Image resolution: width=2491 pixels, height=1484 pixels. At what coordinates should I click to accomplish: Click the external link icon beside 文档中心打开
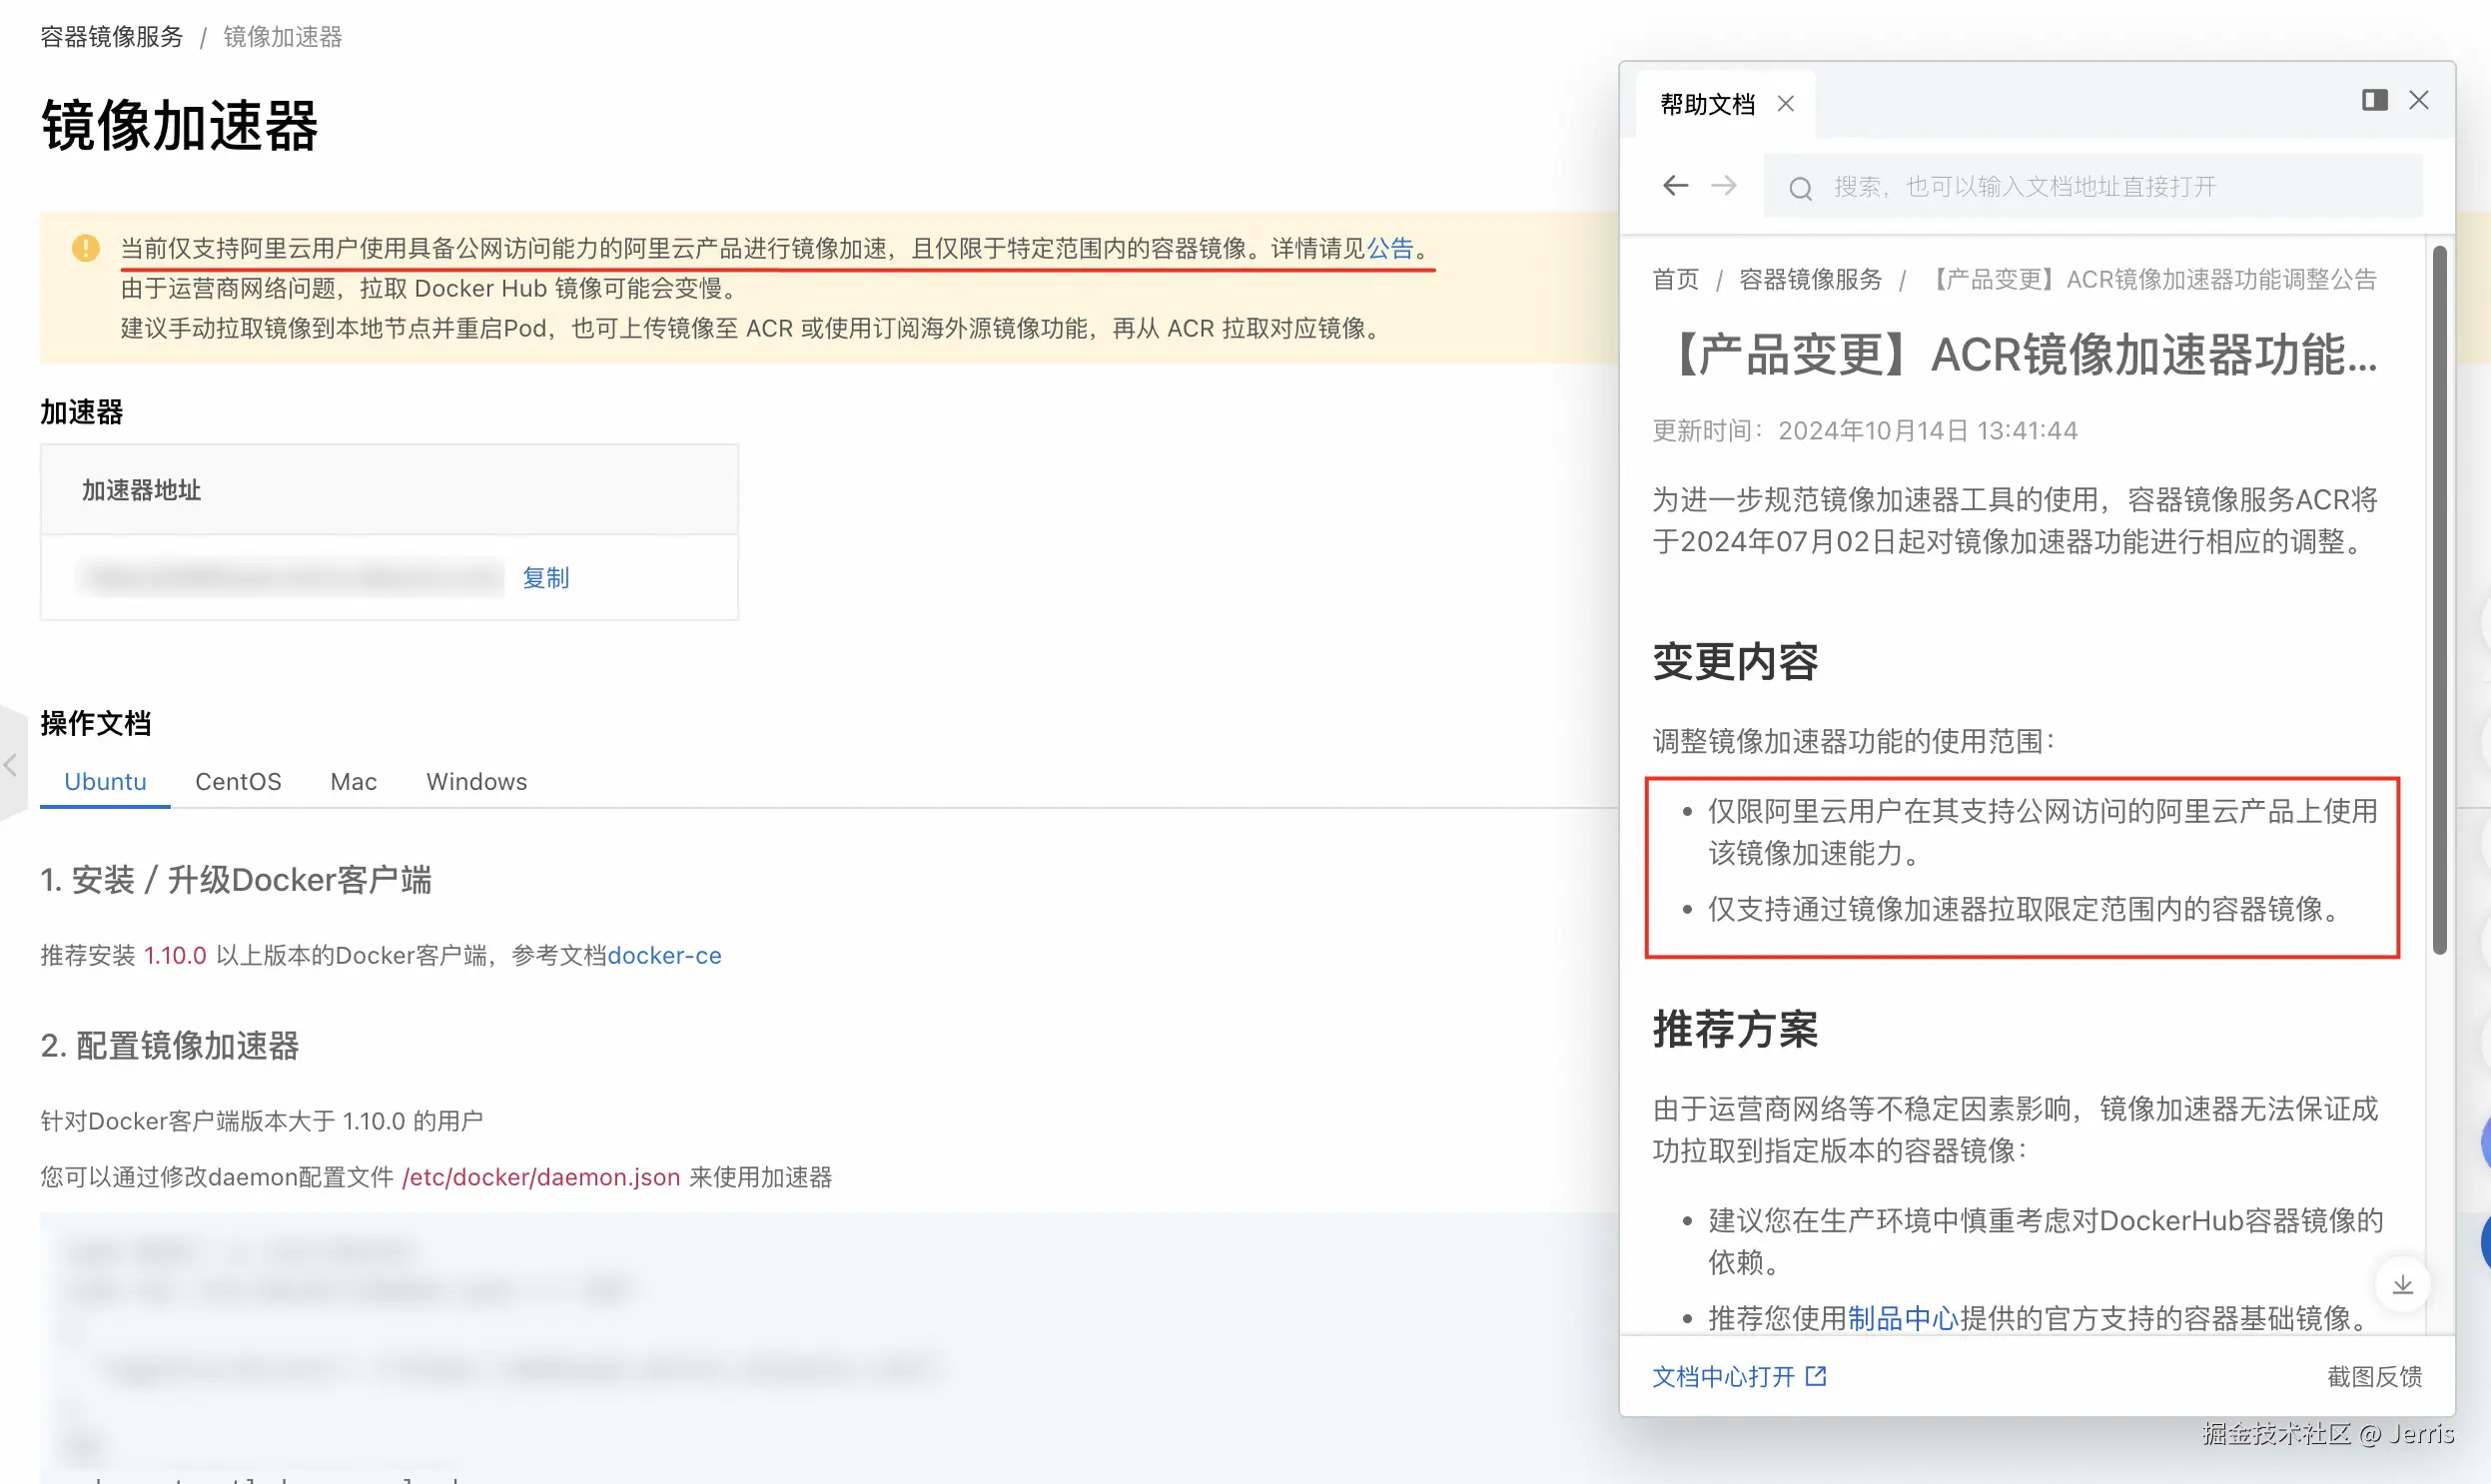1816,1377
